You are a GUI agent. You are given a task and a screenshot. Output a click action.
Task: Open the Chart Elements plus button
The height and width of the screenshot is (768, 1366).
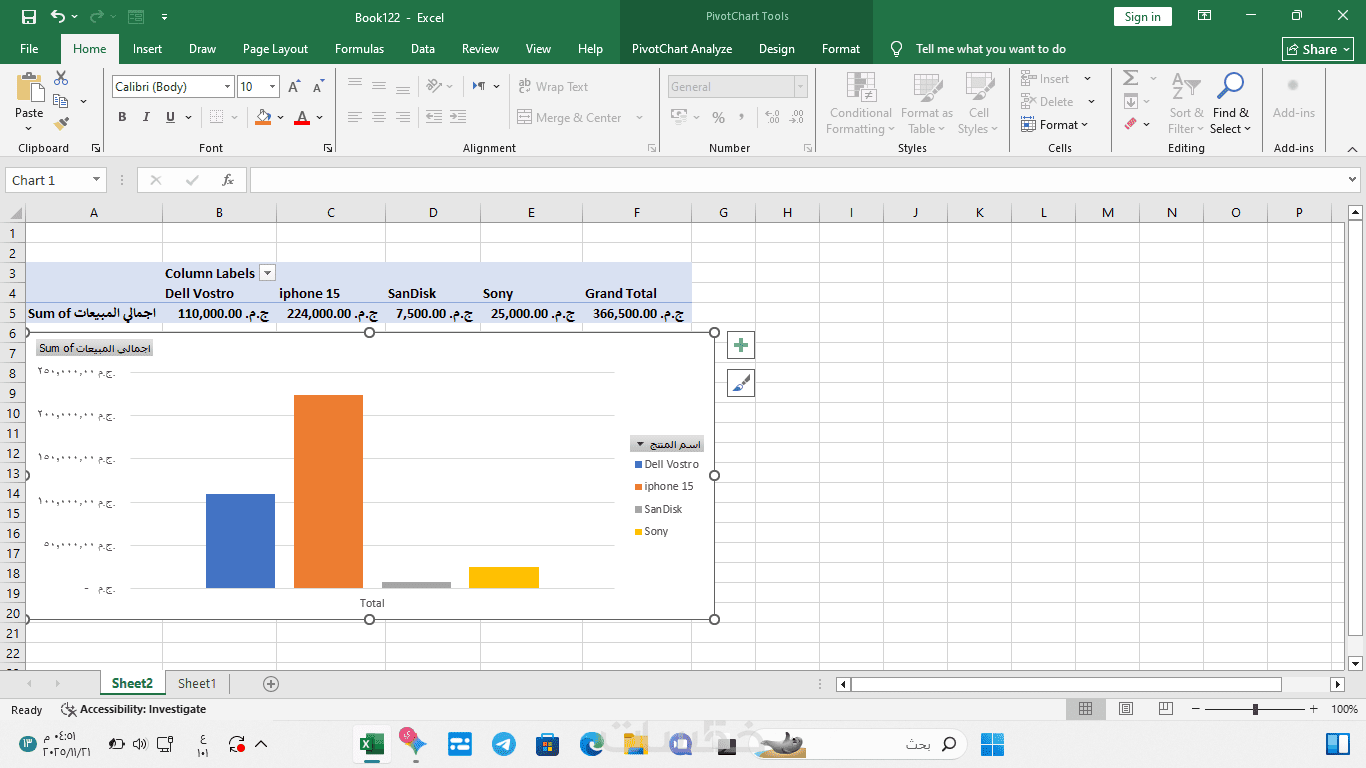(x=741, y=346)
